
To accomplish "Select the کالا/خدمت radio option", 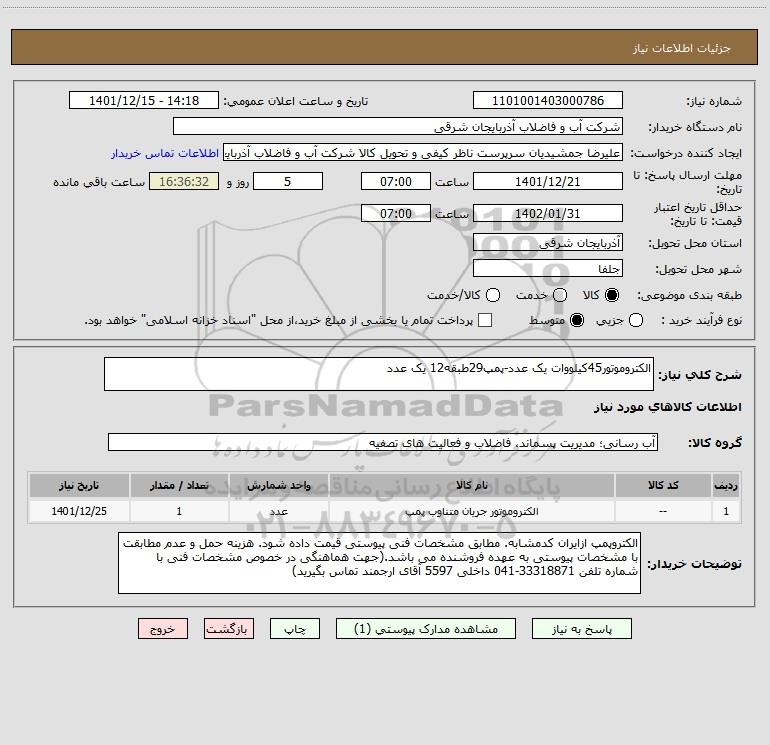I will pyautogui.click(x=493, y=295).
